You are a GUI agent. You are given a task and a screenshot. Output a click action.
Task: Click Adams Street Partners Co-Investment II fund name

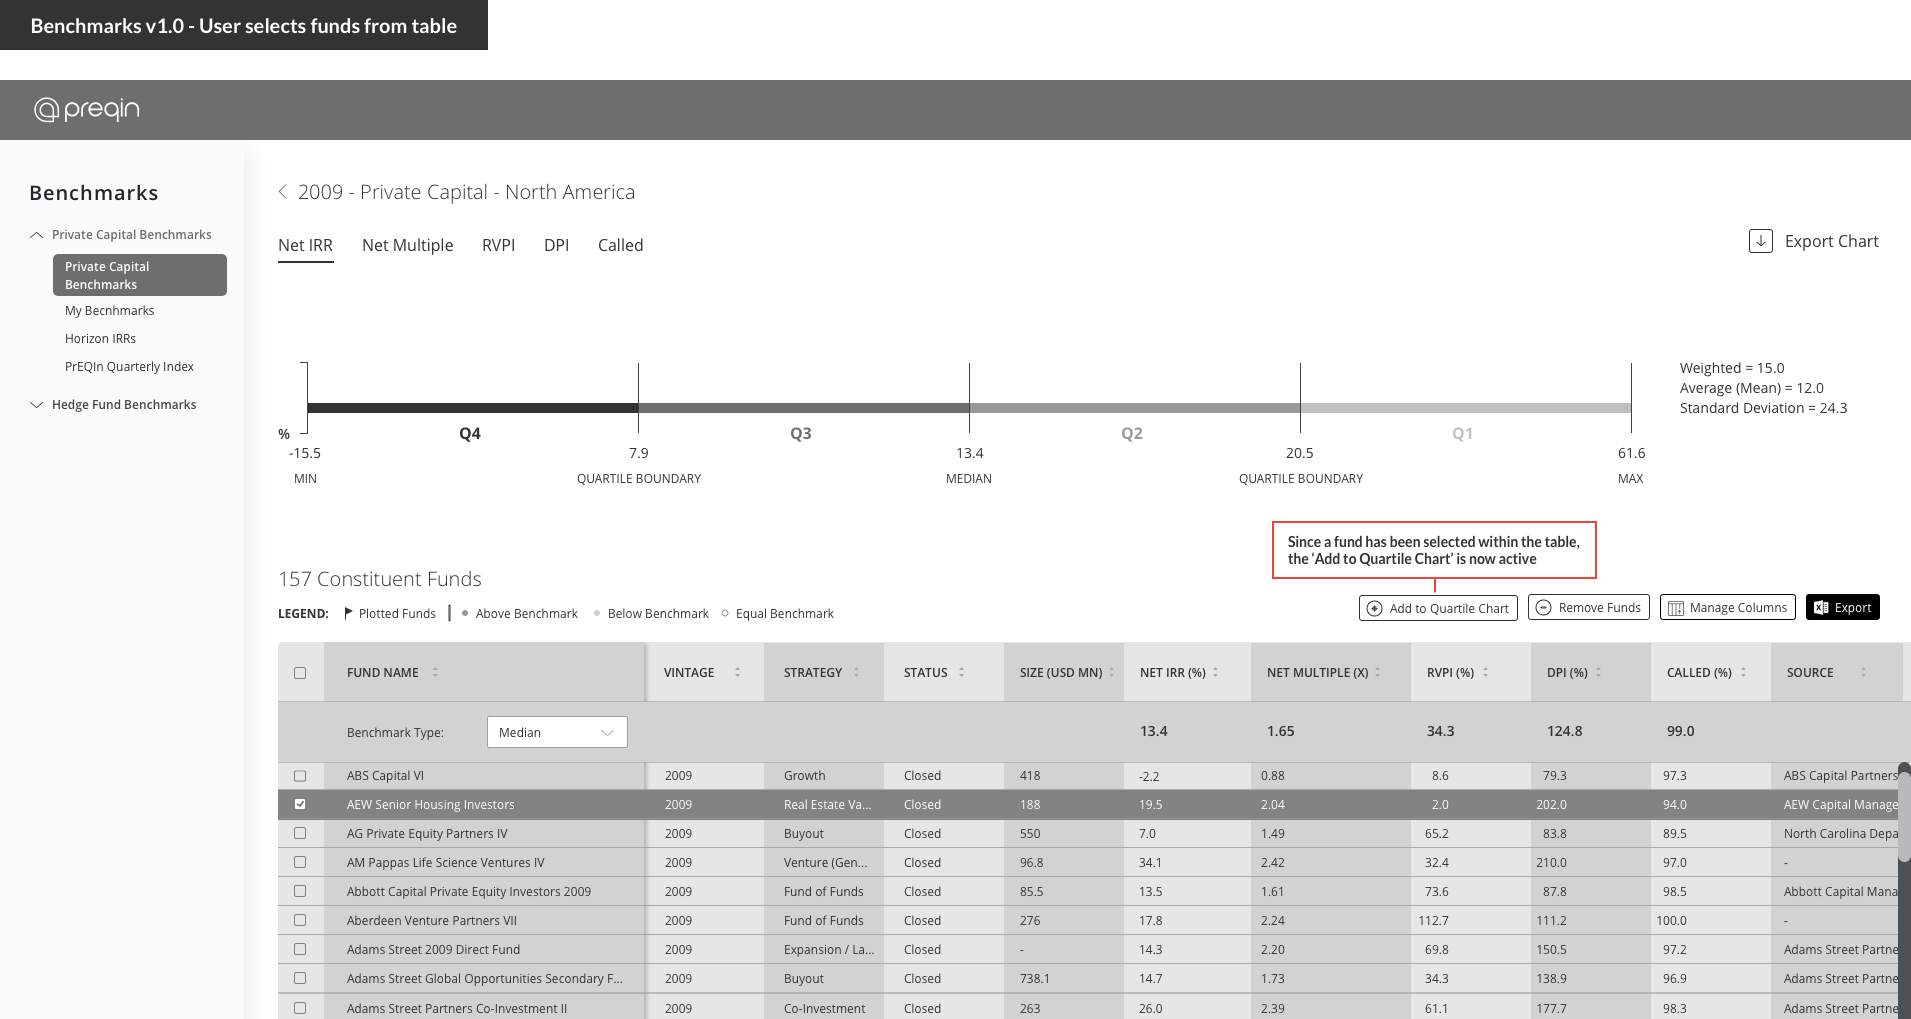[x=457, y=1008]
